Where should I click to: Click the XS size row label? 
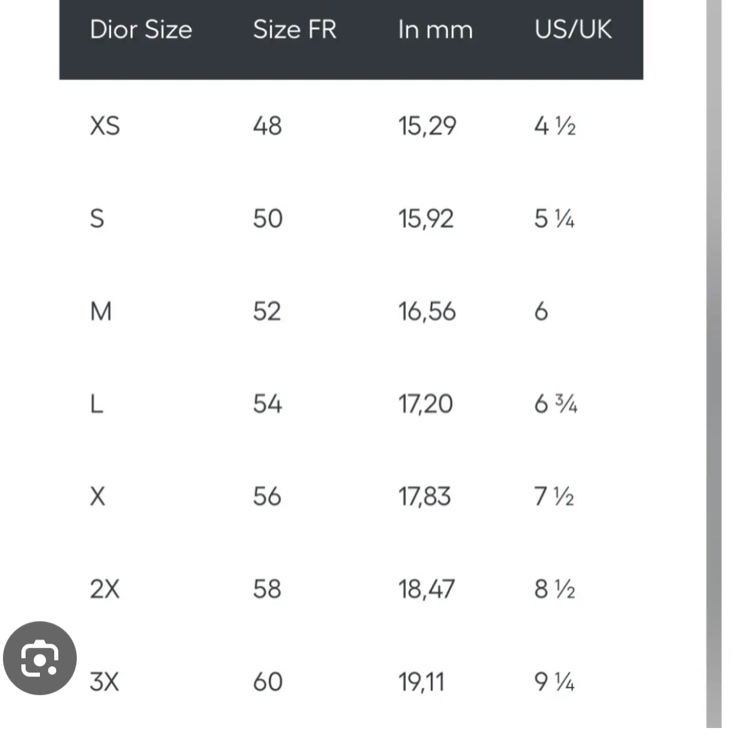[x=104, y=126]
